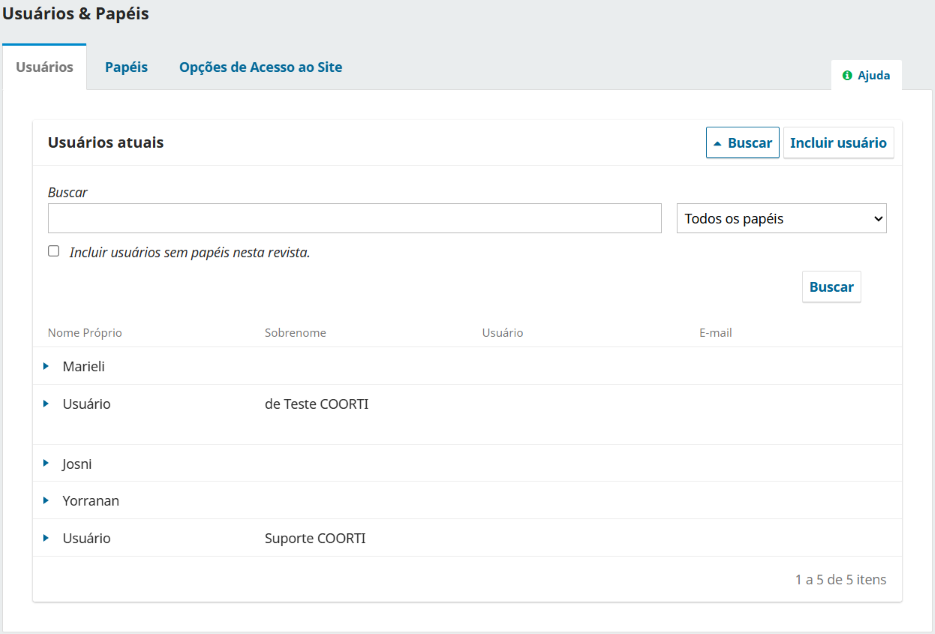Click the E-mail column header

[x=715, y=333]
